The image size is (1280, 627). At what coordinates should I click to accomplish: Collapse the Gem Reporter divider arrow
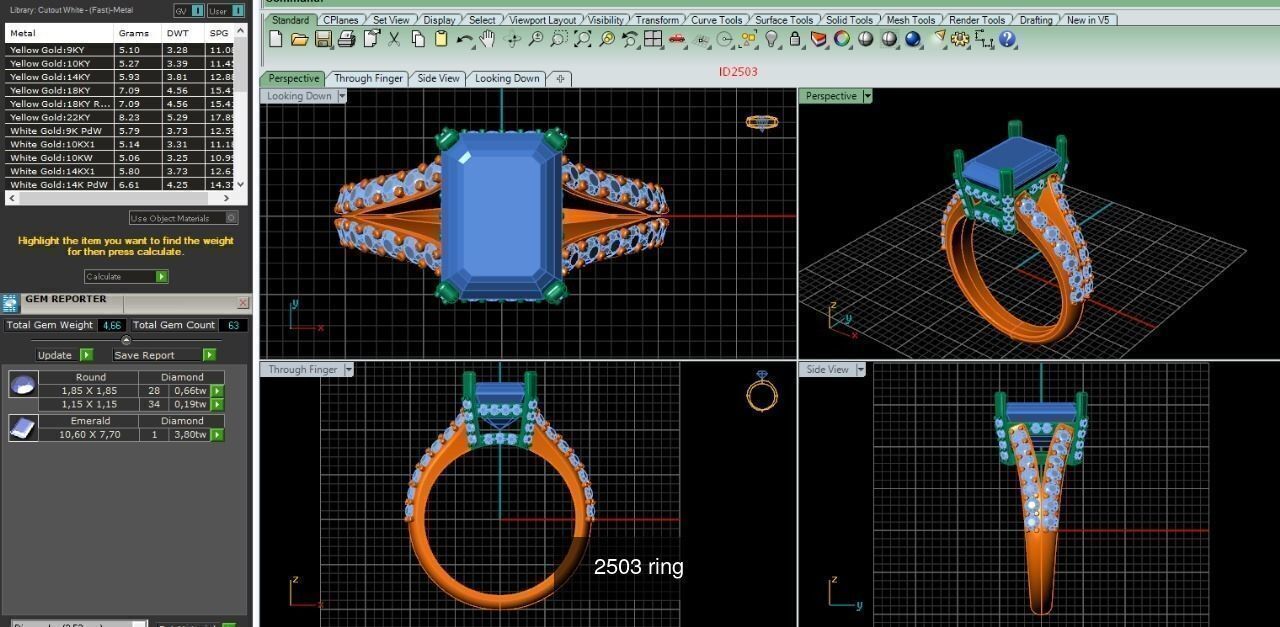click(126, 341)
